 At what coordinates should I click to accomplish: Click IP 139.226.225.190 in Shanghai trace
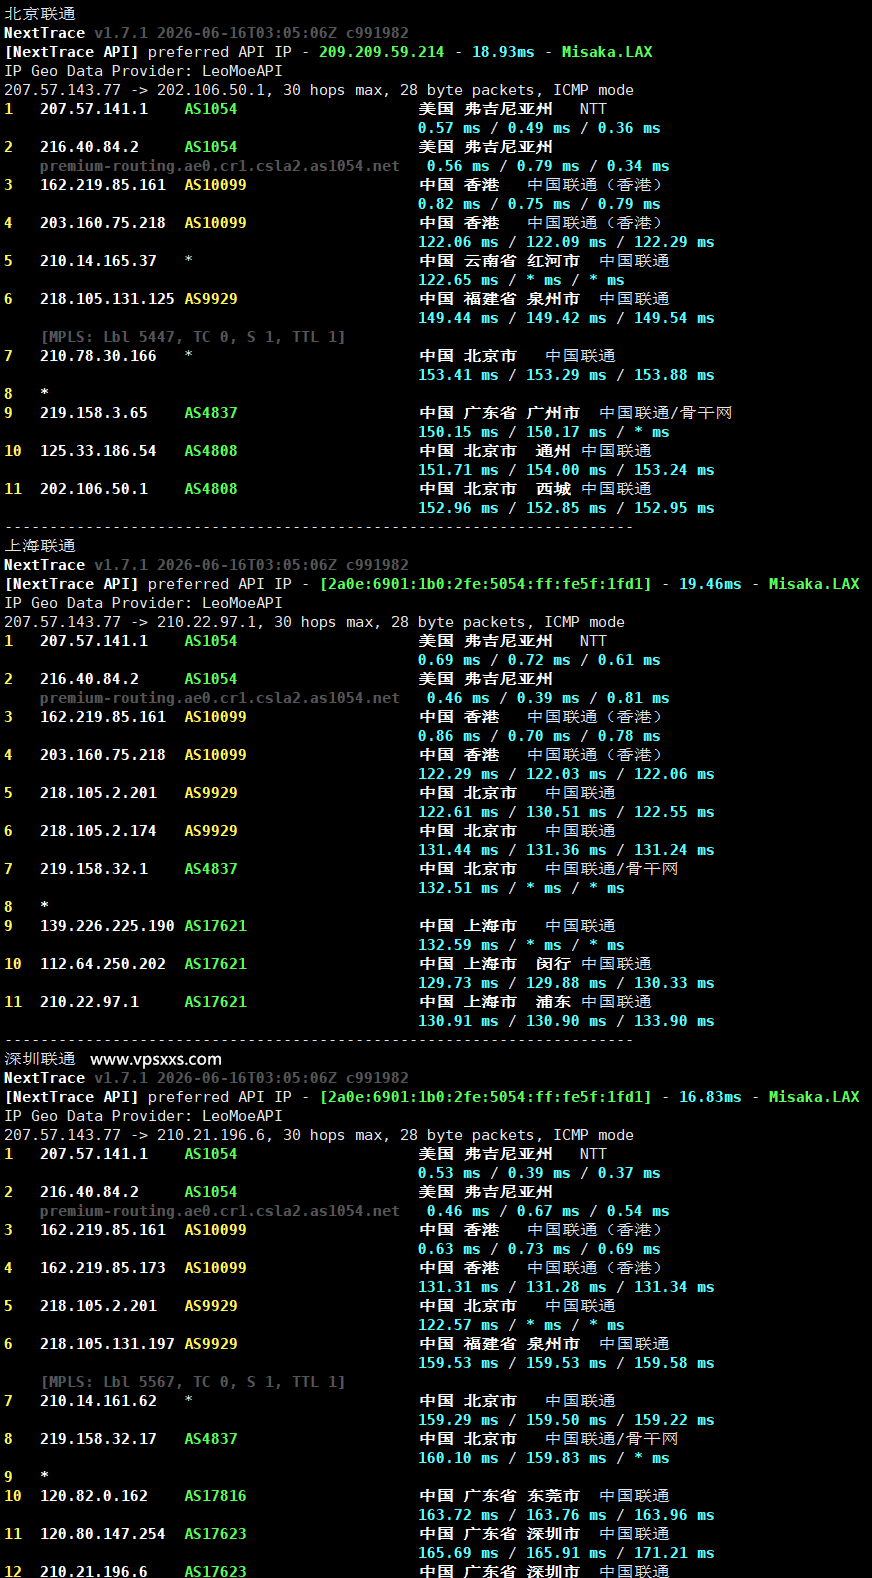[107, 926]
